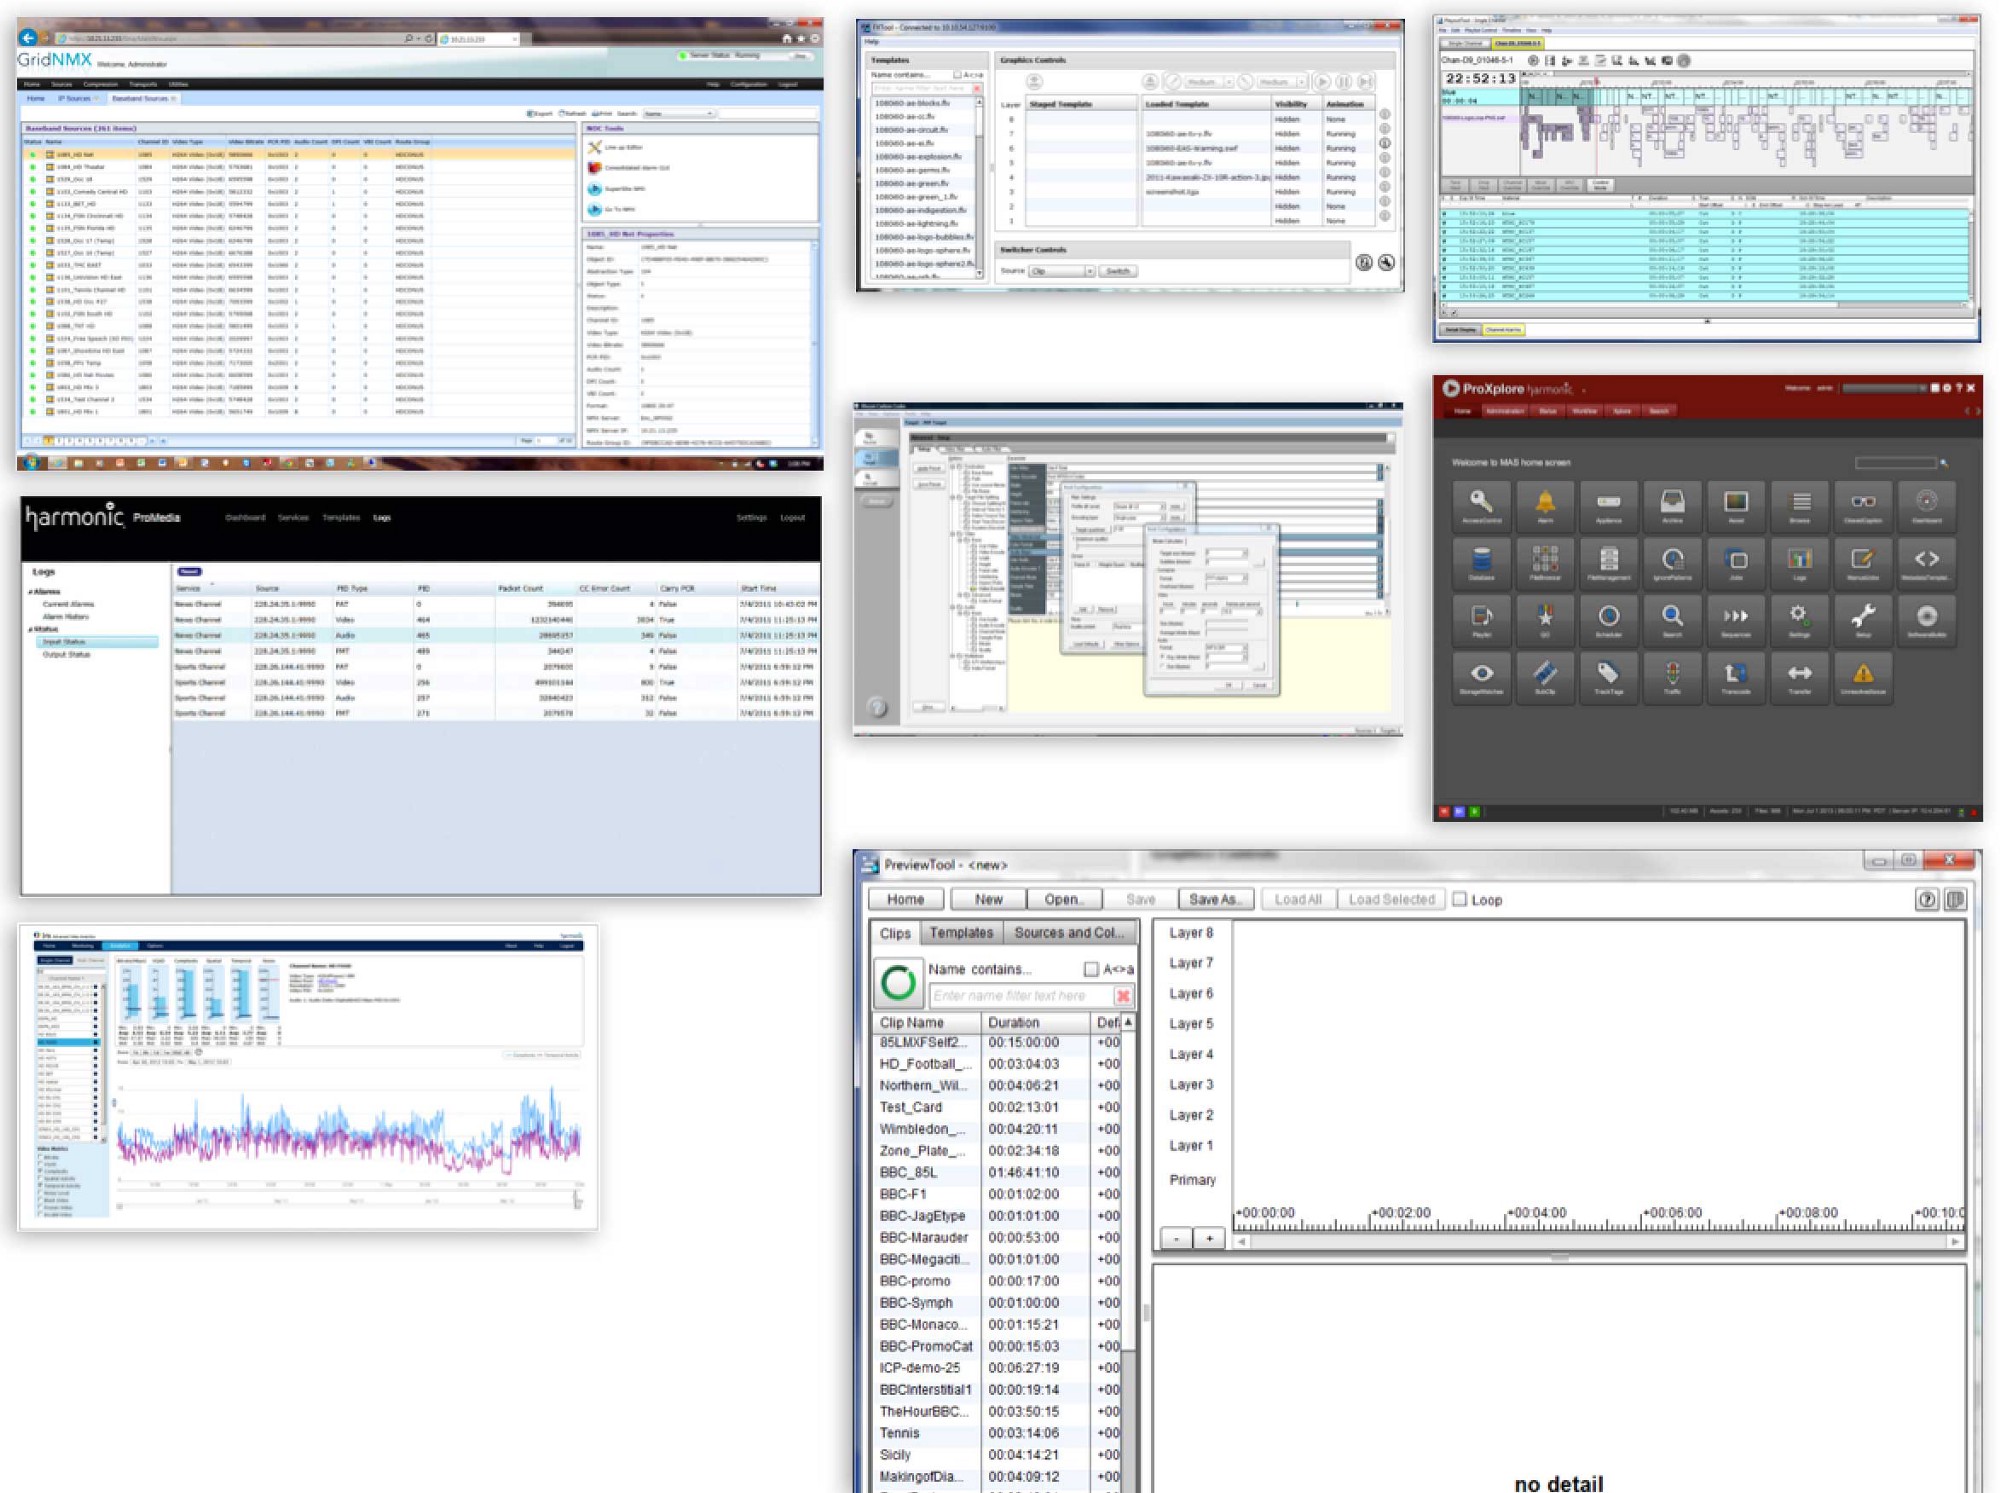
Task: Click the wrench settings icon in FXTool
Action: (x=1386, y=263)
